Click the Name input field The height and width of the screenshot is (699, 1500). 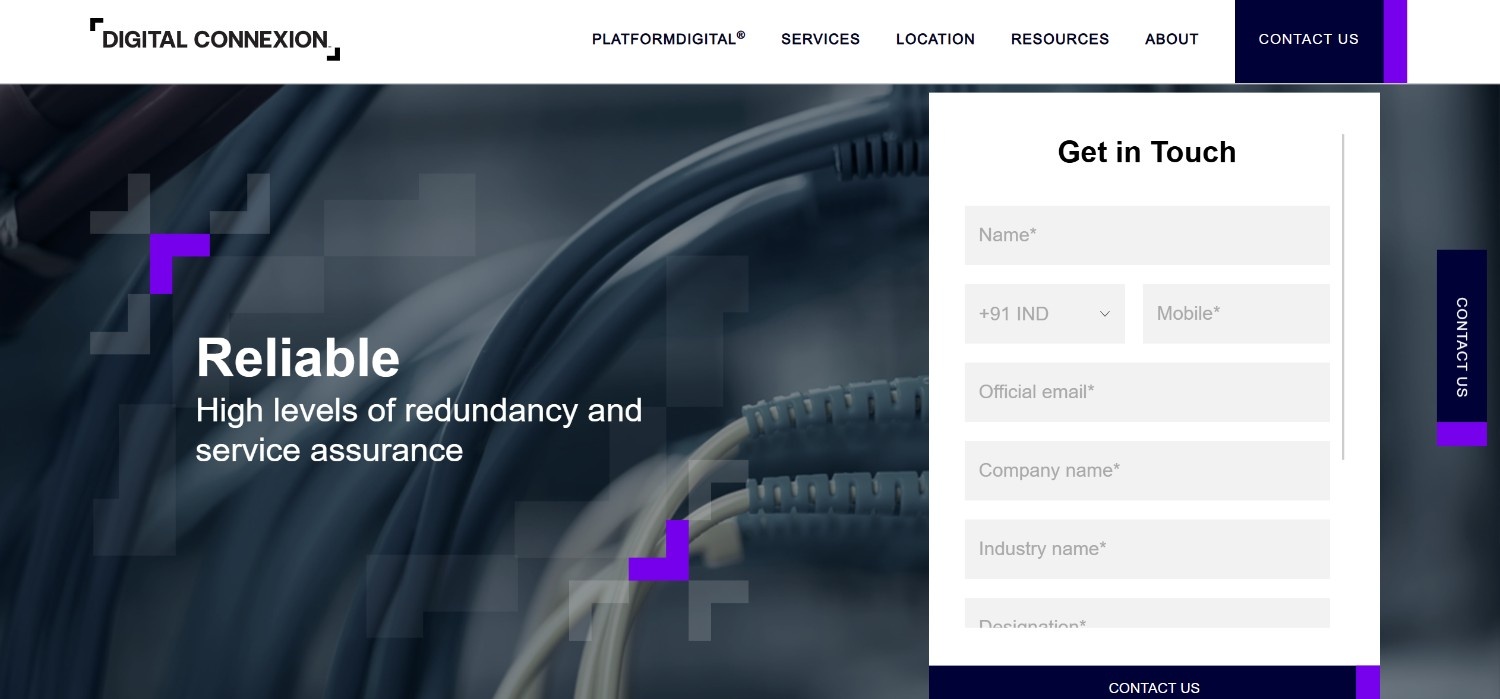[x=1147, y=235]
